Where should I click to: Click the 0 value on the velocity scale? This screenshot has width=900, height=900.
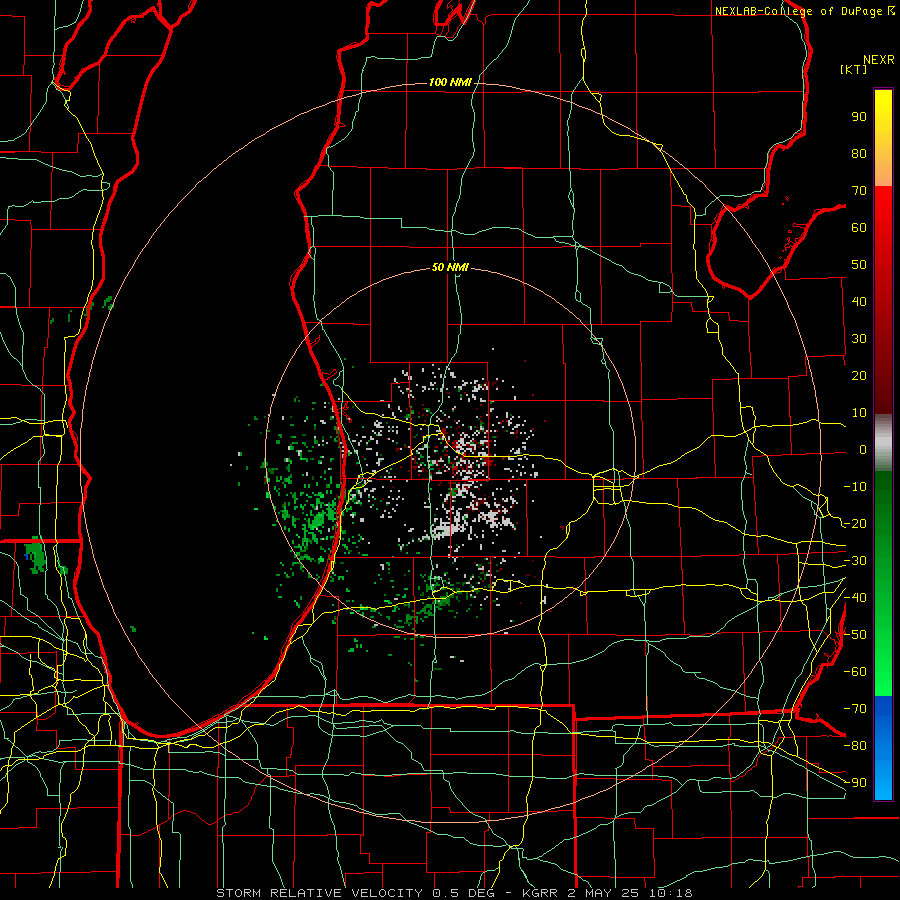[x=863, y=450]
